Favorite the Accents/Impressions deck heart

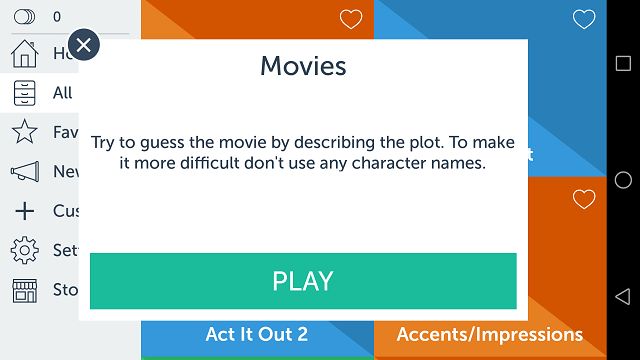(x=584, y=199)
